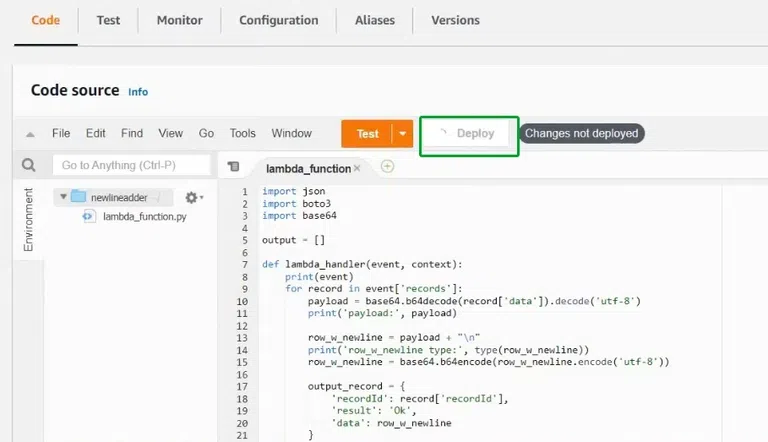This screenshot has width=768, height=442.
Task: Click the print(event) line
Action: [319, 277]
